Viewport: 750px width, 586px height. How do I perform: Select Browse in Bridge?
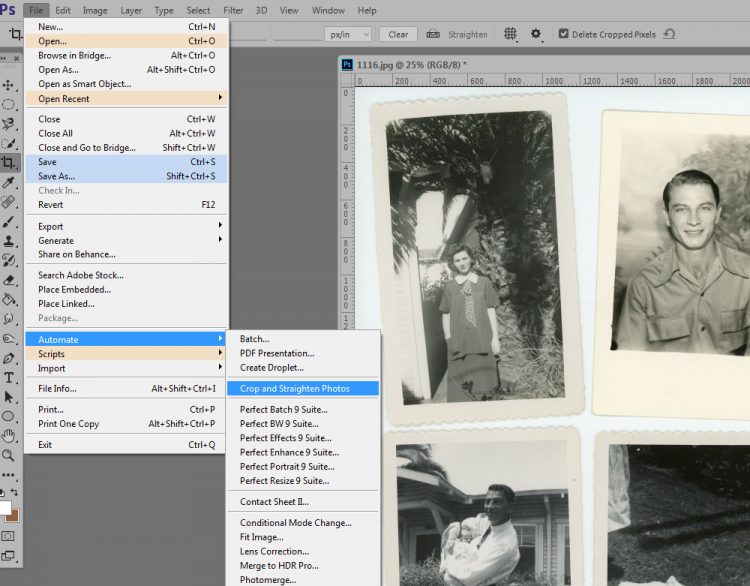(126, 55)
